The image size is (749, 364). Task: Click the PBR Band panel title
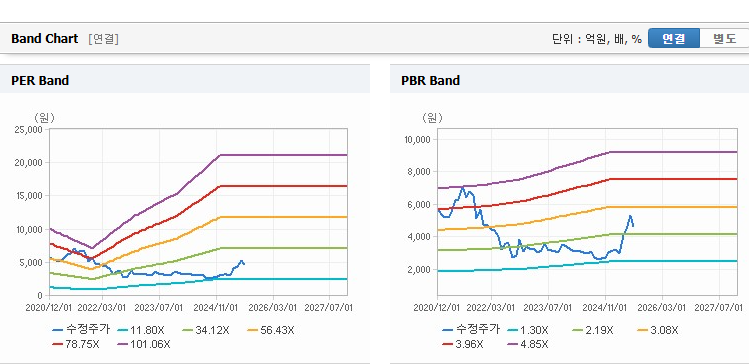point(430,80)
